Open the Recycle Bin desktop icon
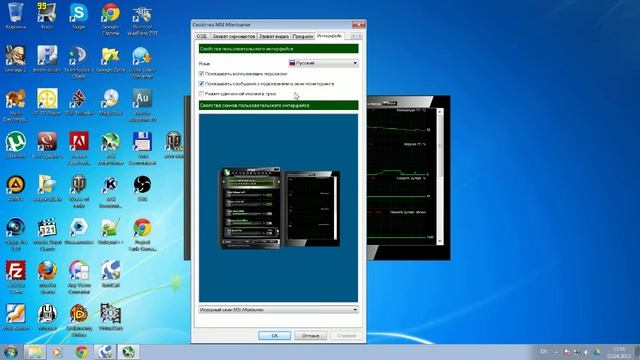This screenshot has width=640, height=360. coord(16,16)
